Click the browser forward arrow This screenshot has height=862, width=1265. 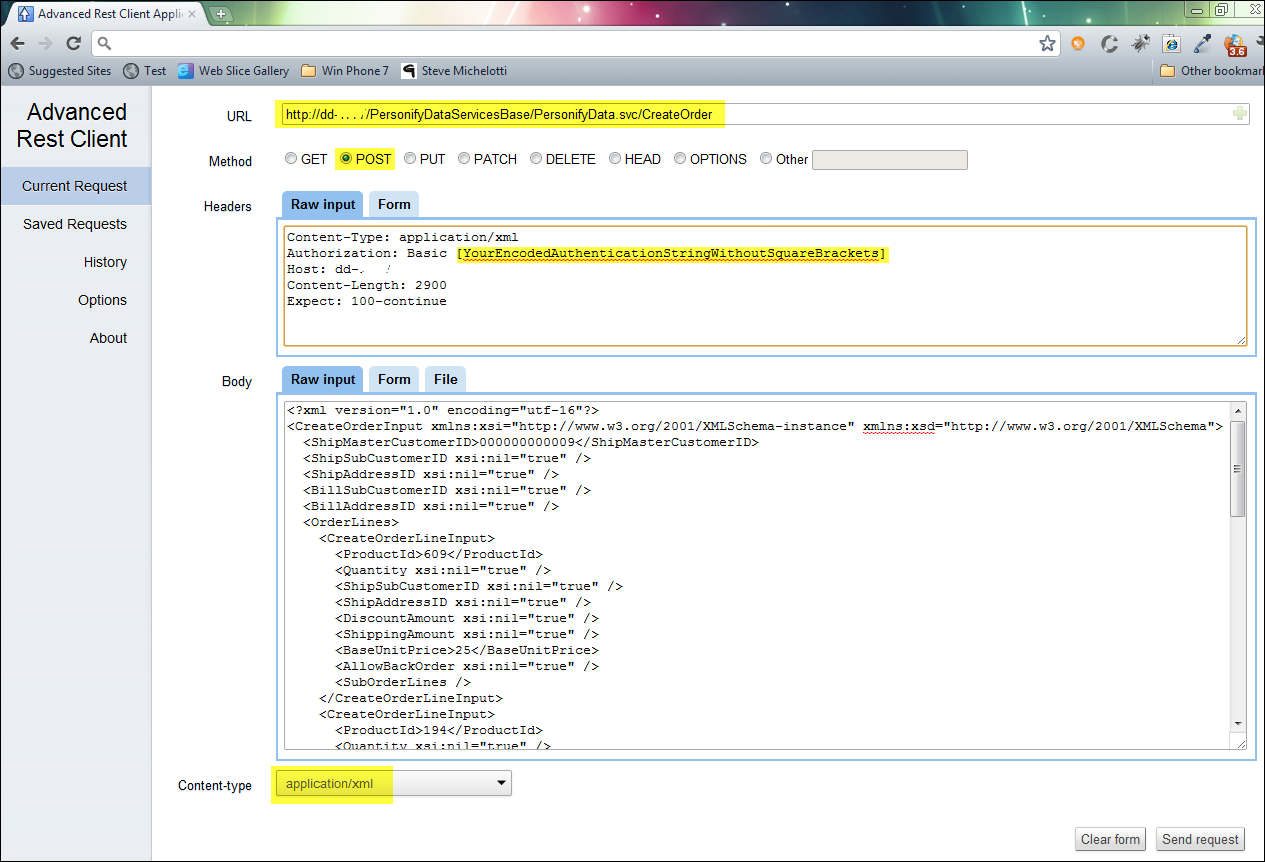click(45, 43)
